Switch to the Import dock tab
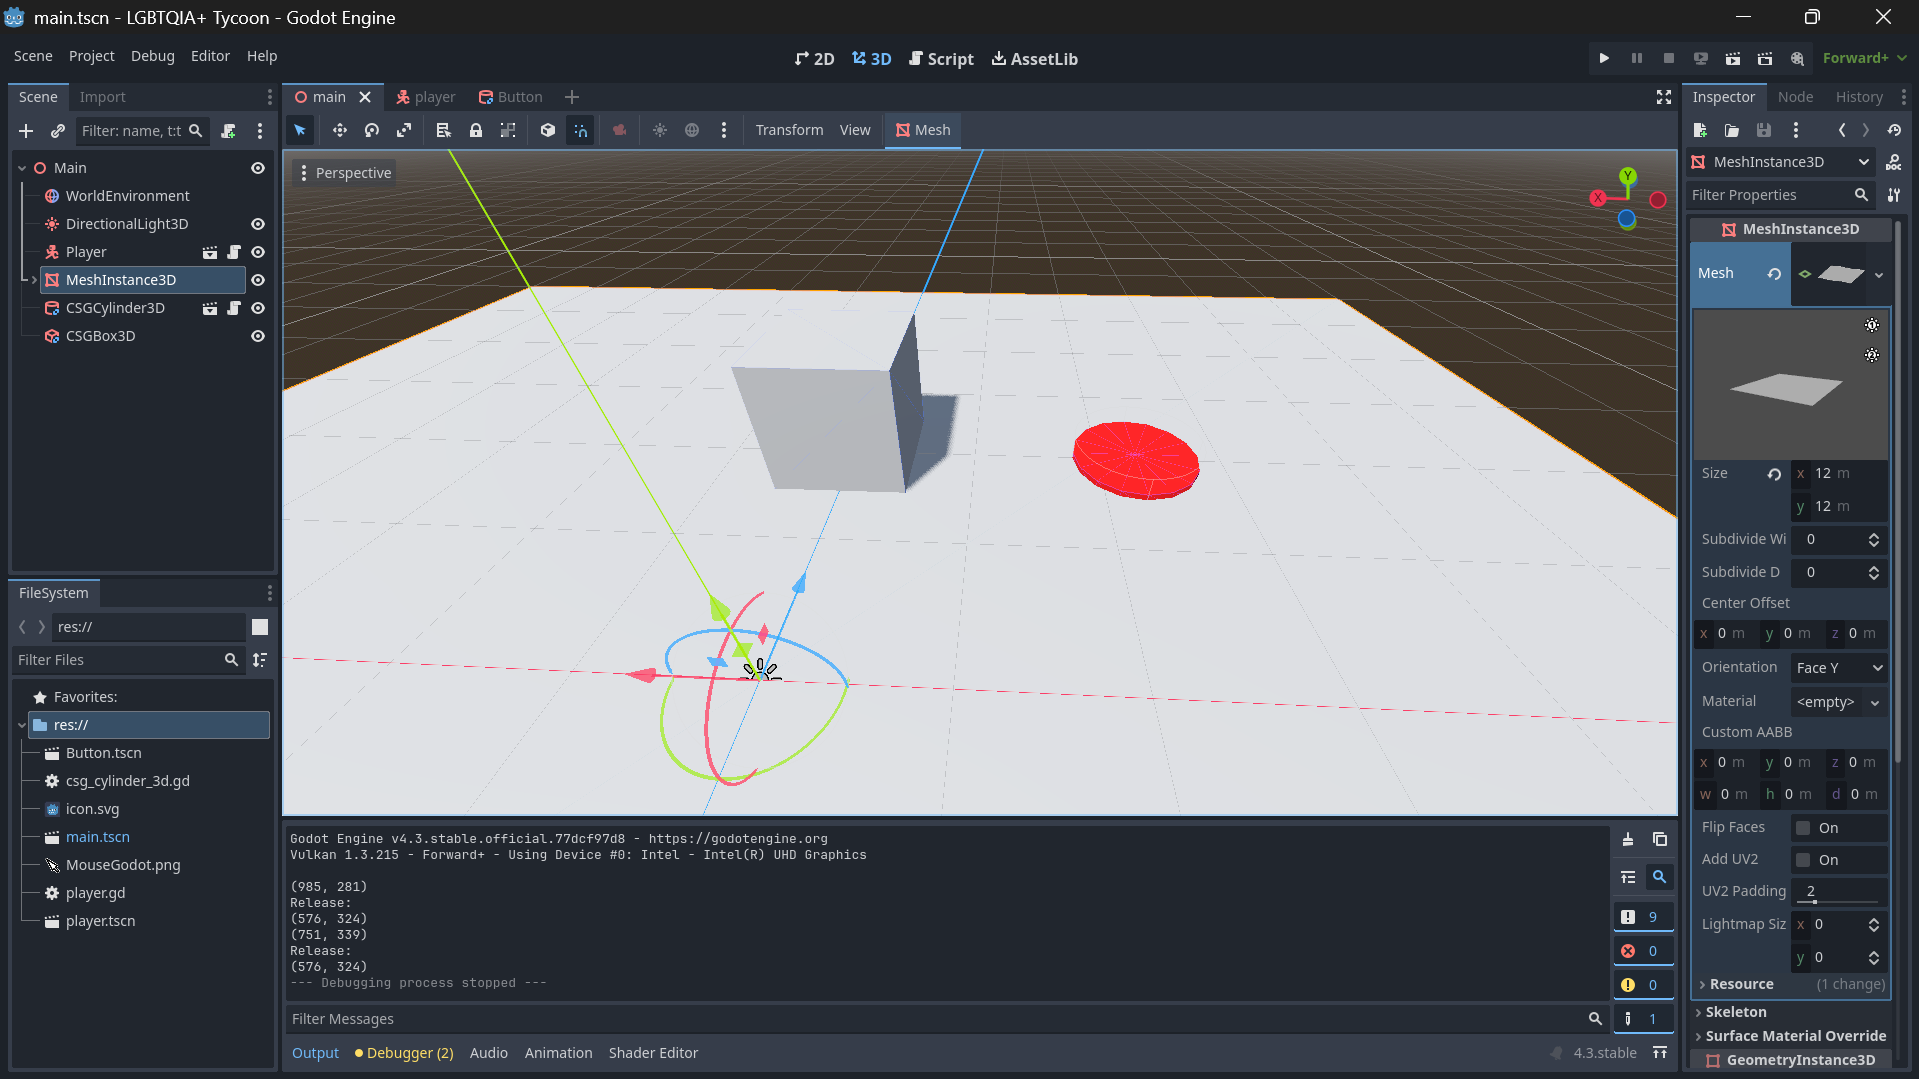The image size is (1919, 1079). [102, 97]
